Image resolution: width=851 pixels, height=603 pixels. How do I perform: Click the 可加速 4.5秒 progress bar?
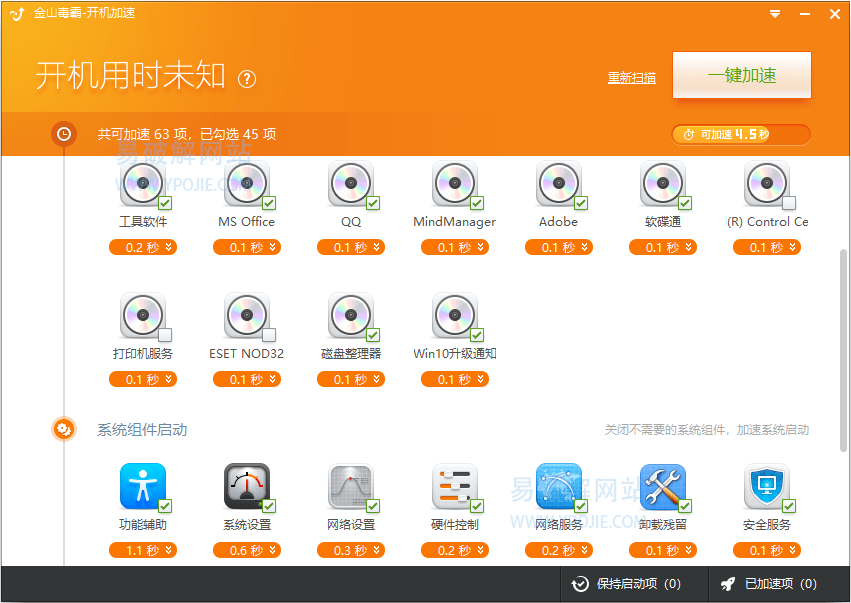(741, 135)
